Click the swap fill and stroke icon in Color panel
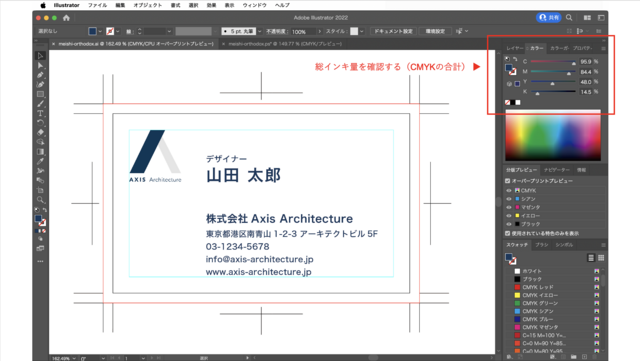 [515, 59]
